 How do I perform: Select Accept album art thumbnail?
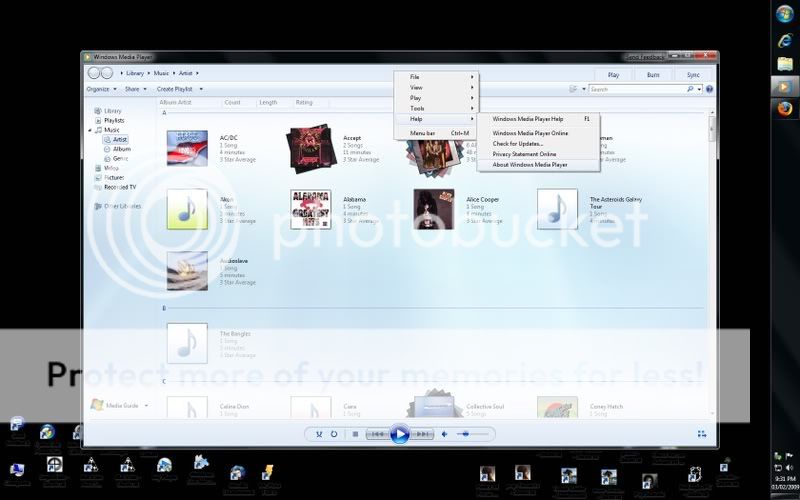coord(311,149)
